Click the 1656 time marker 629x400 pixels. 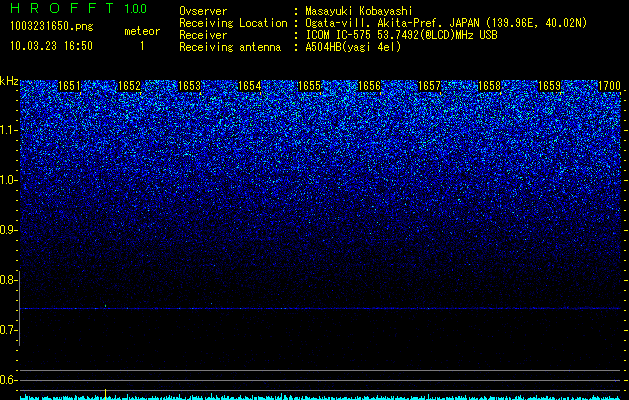369,86
